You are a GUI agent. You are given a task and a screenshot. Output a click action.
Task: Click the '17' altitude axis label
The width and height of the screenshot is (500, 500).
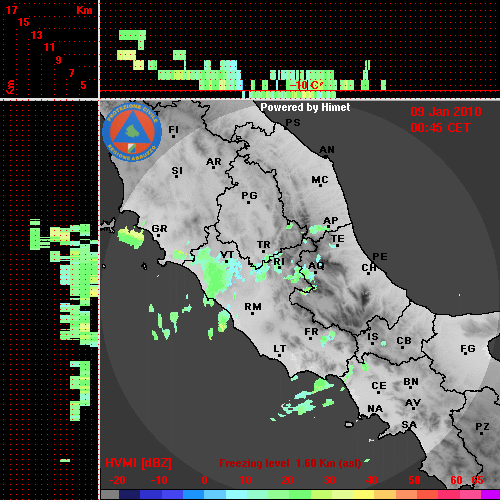click(x=11, y=10)
